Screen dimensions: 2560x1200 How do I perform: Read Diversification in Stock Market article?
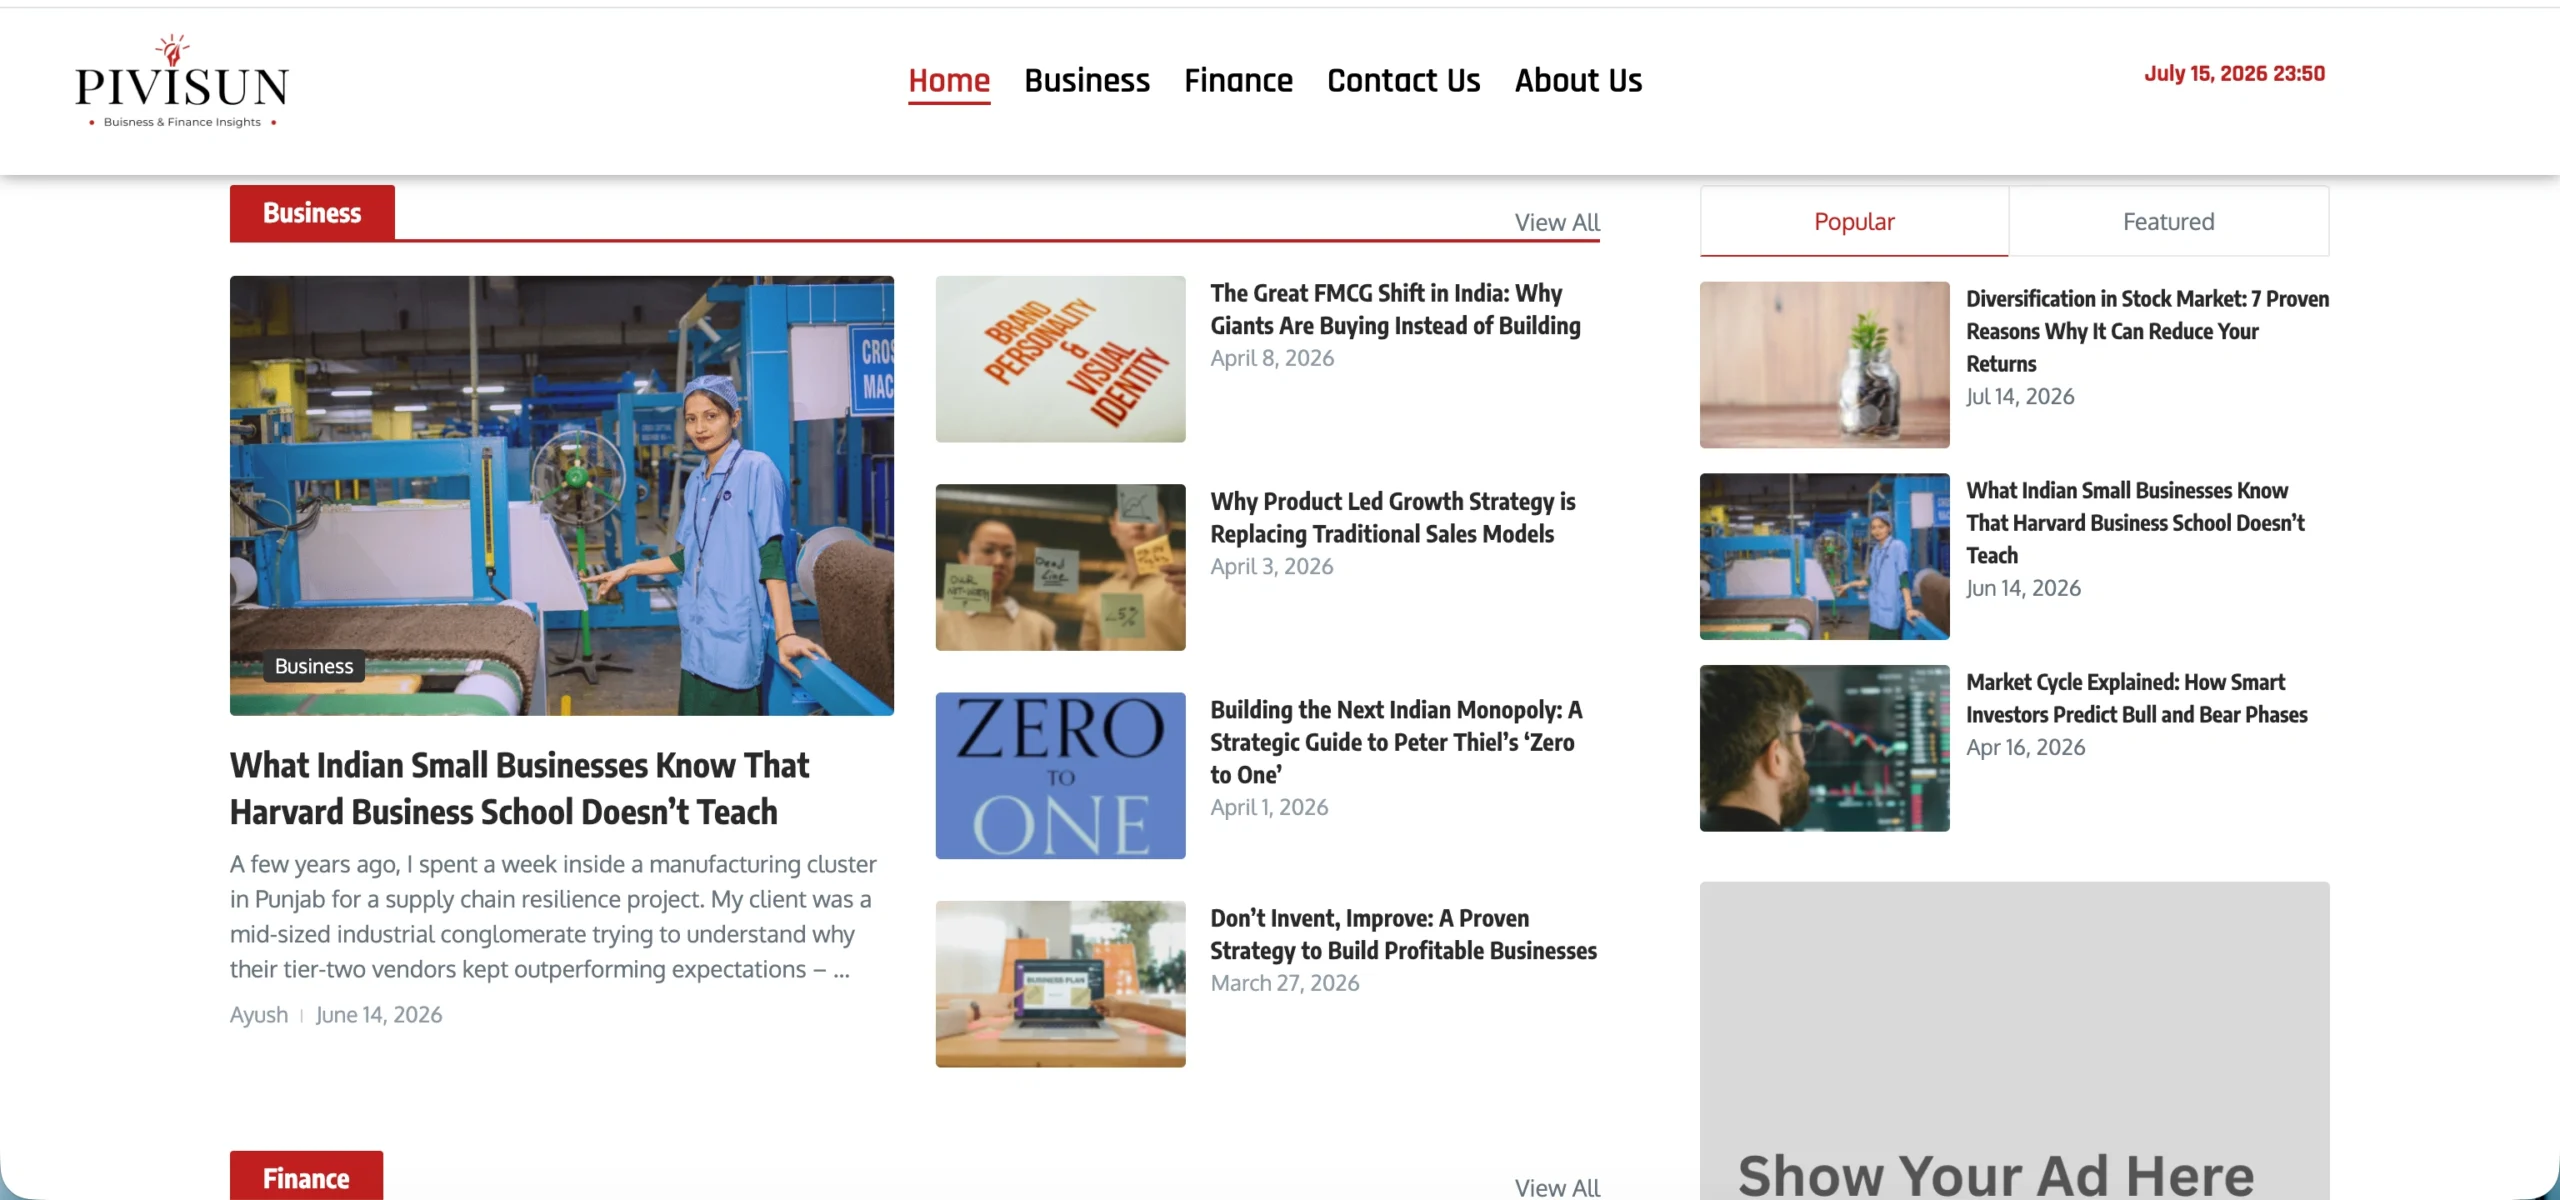point(2147,331)
